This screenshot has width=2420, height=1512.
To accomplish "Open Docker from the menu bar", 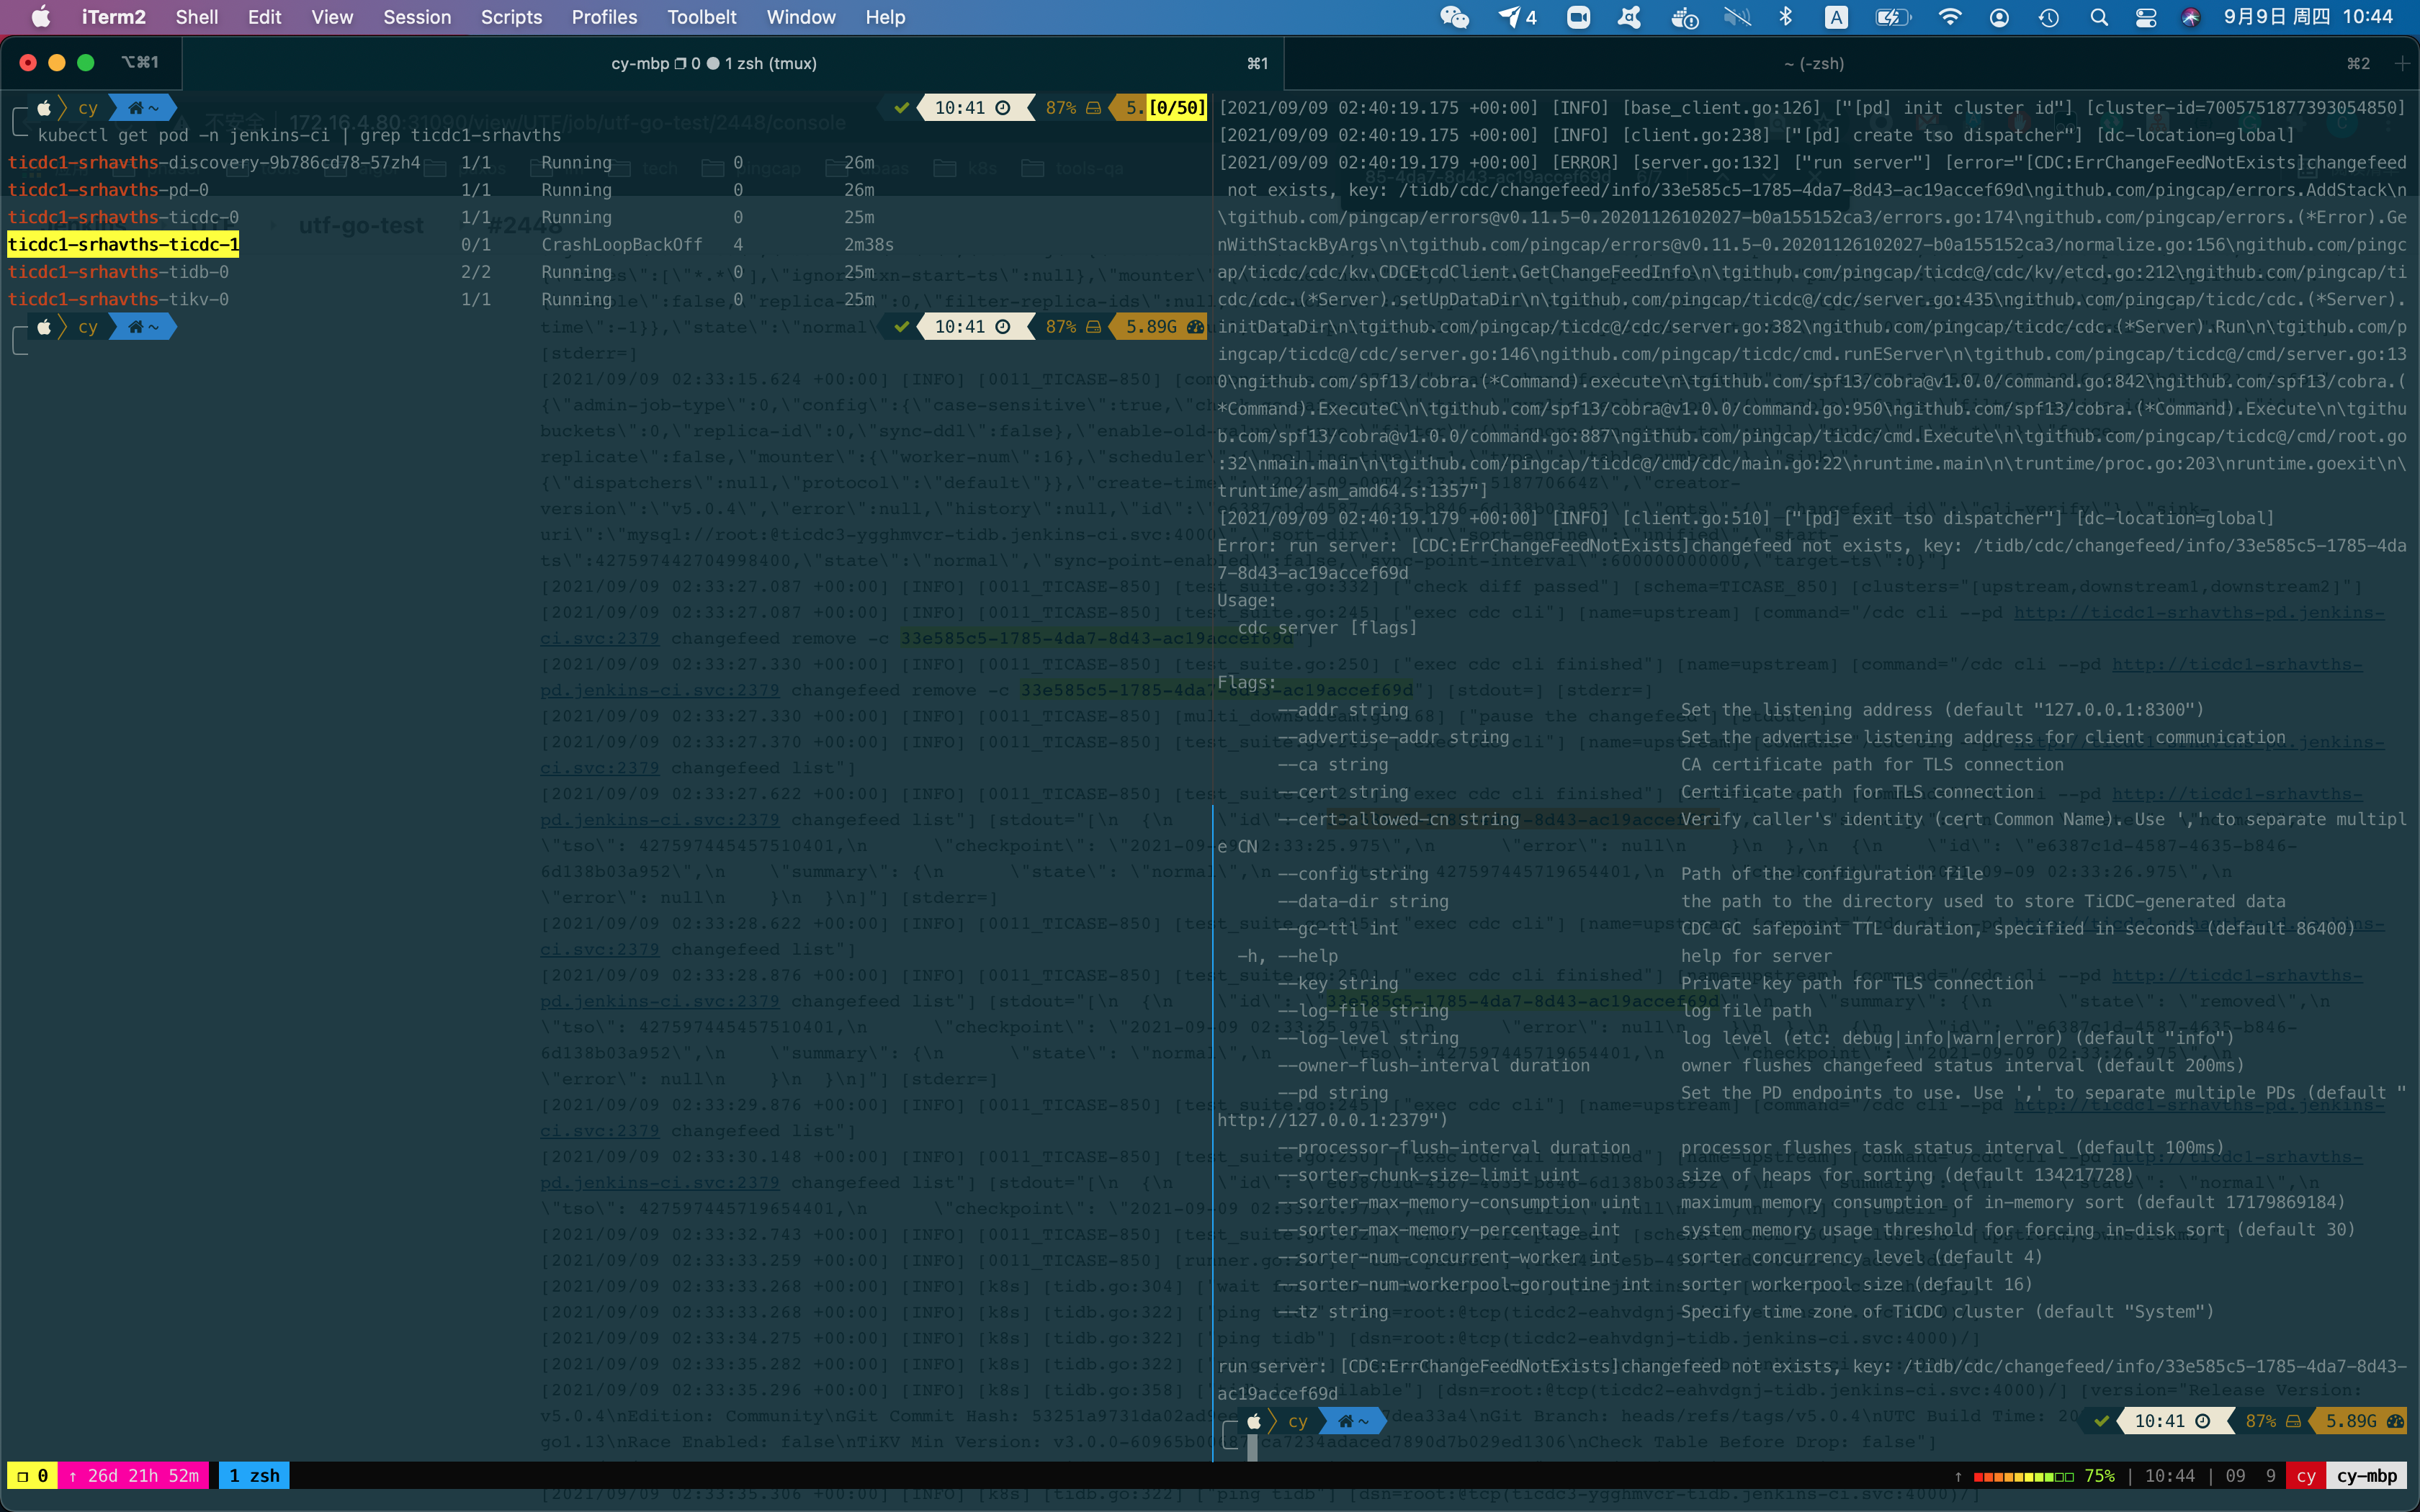I will tap(1687, 17).
